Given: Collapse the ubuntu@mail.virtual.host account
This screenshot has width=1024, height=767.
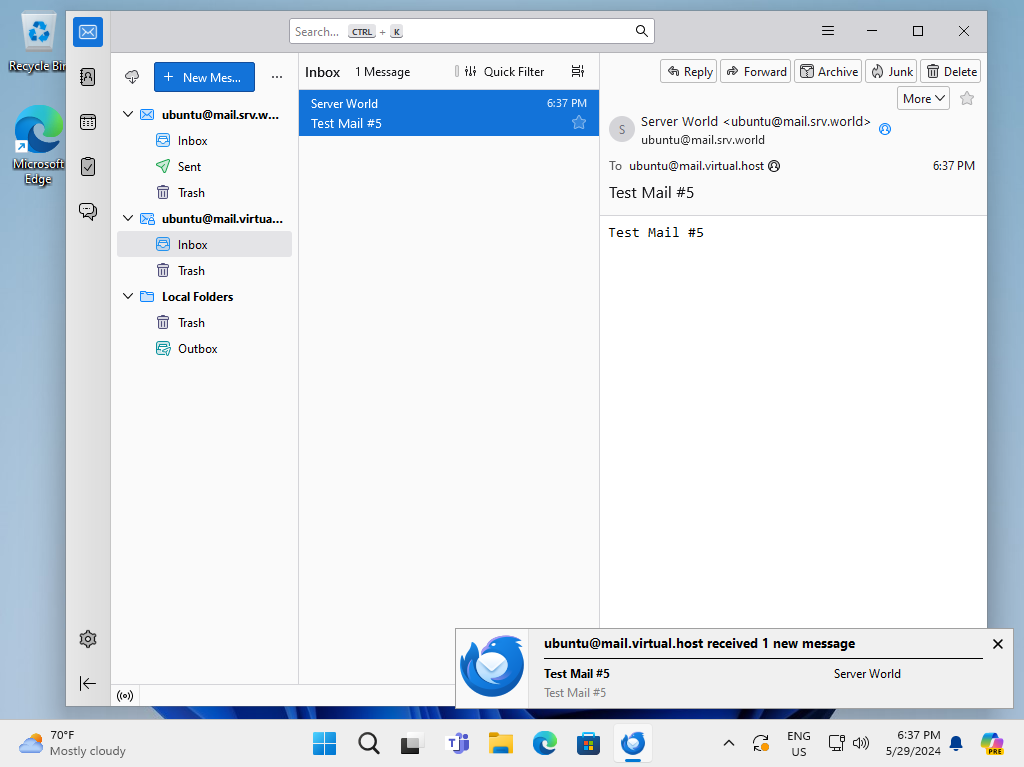Looking at the screenshot, I should point(128,218).
